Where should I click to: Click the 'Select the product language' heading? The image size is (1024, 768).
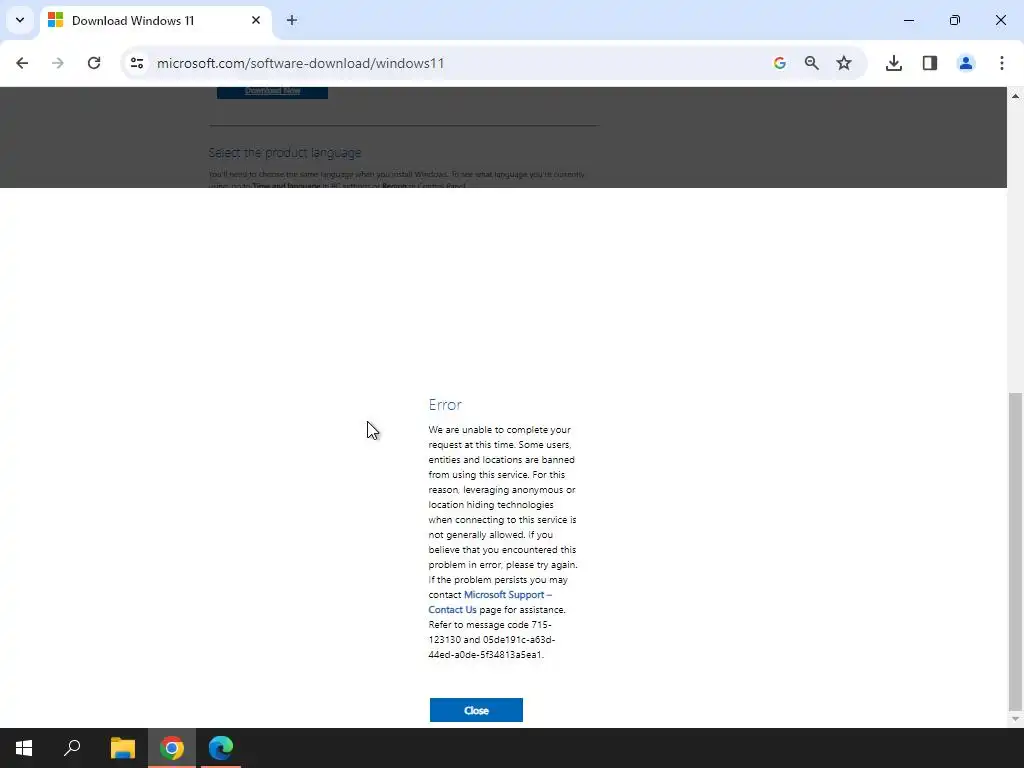(285, 153)
